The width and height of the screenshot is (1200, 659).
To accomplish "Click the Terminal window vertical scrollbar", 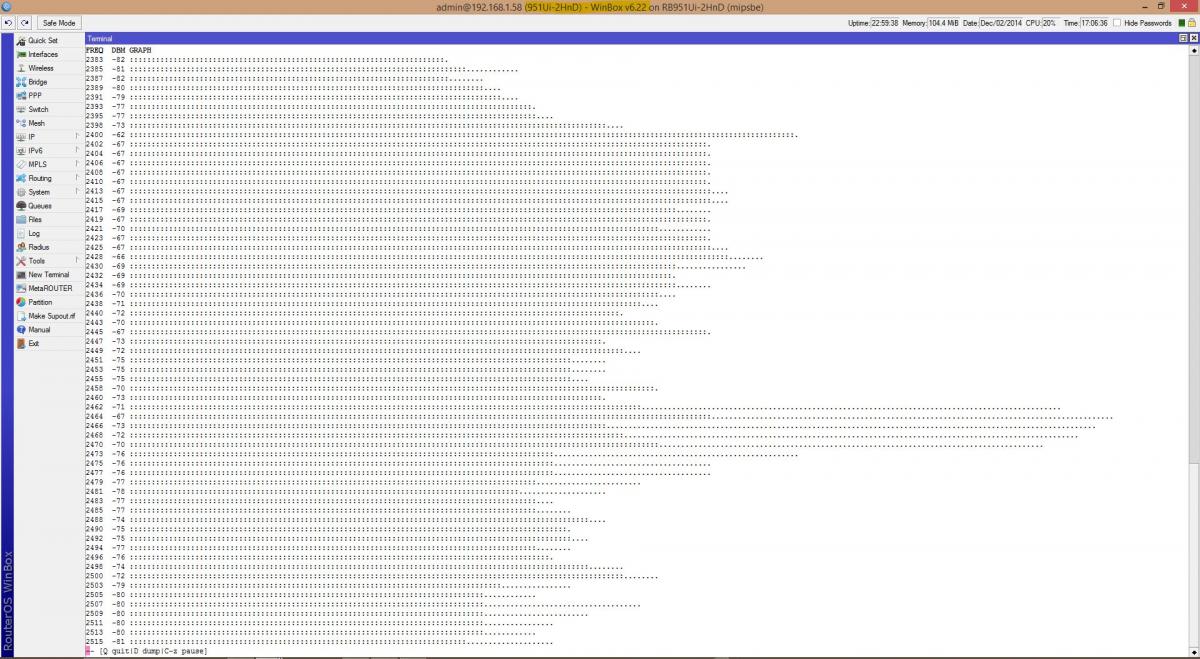I will pyautogui.click(x=1193, y=300).
